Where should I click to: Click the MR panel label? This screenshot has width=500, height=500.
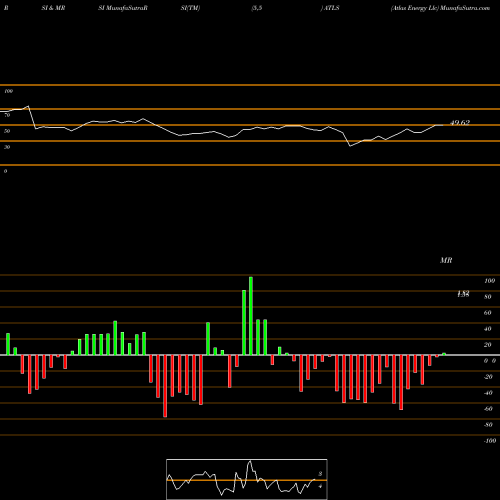click(x=446, y=260)
